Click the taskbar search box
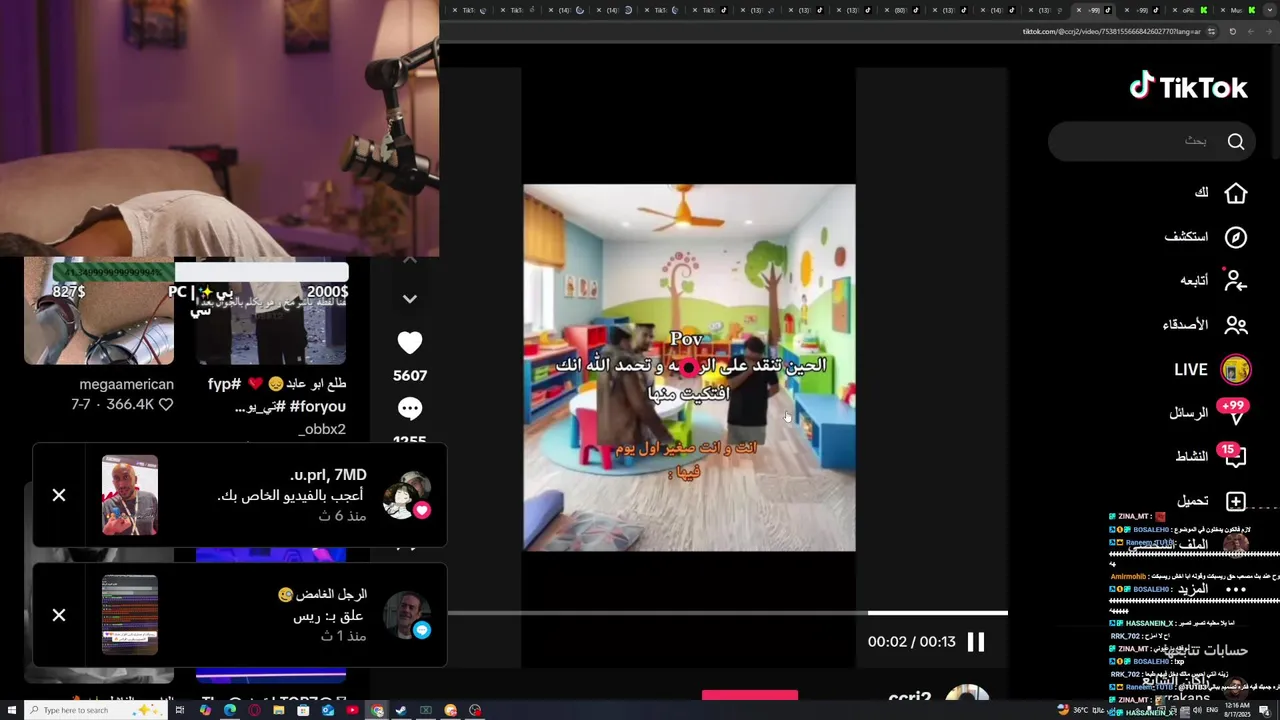1280x720 pixels. point(96,710)
